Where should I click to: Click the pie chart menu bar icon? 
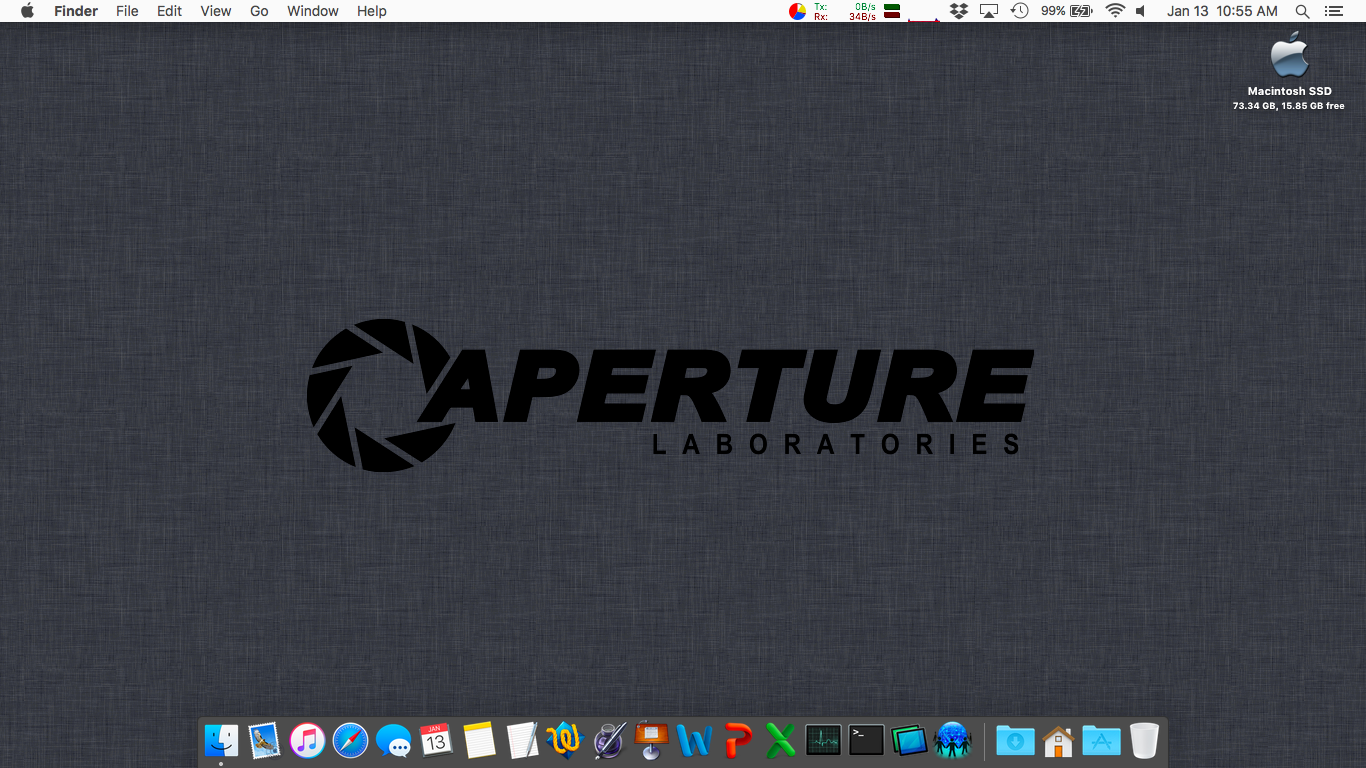pos(797,11)
